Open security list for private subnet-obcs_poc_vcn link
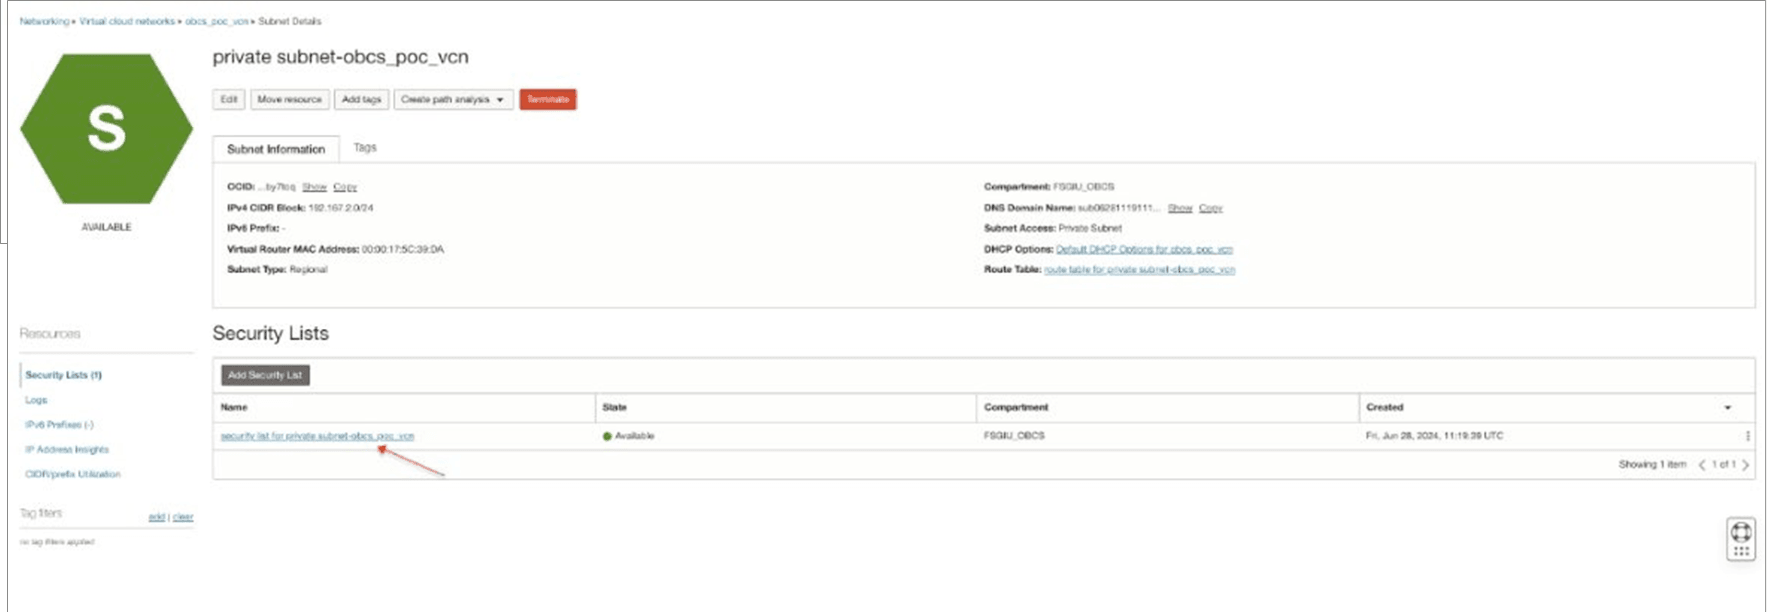 point(317,436)
